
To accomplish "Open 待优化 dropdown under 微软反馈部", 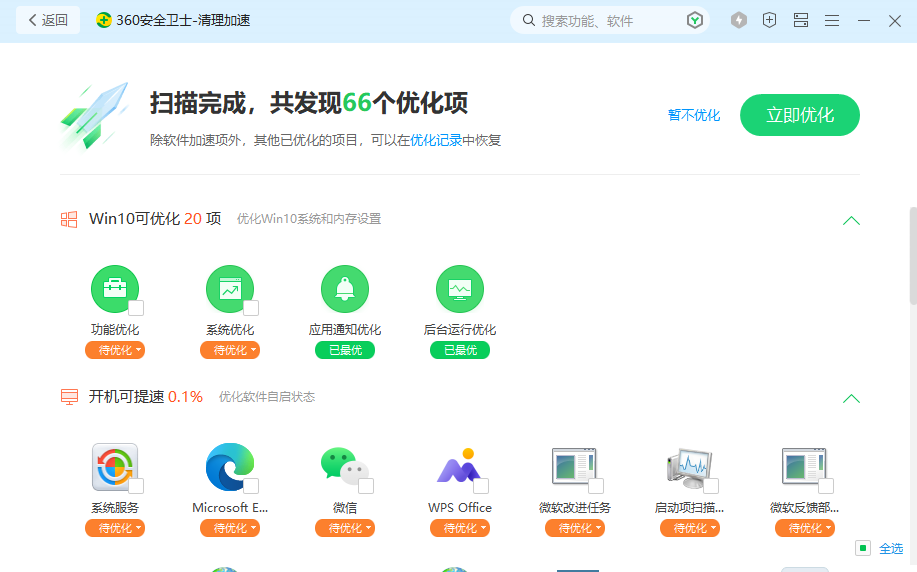I will (x=805, y=528).
